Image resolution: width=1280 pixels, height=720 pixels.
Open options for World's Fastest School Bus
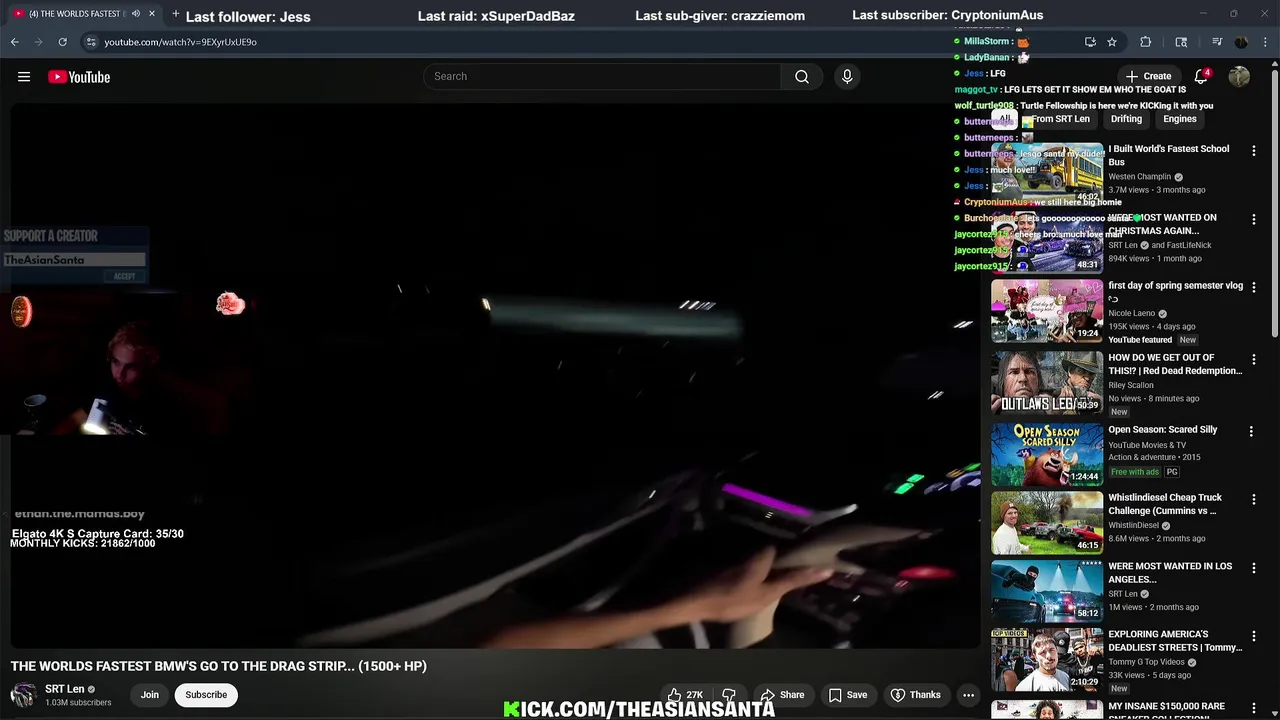pyautogui.click(x=1252, y=150)
